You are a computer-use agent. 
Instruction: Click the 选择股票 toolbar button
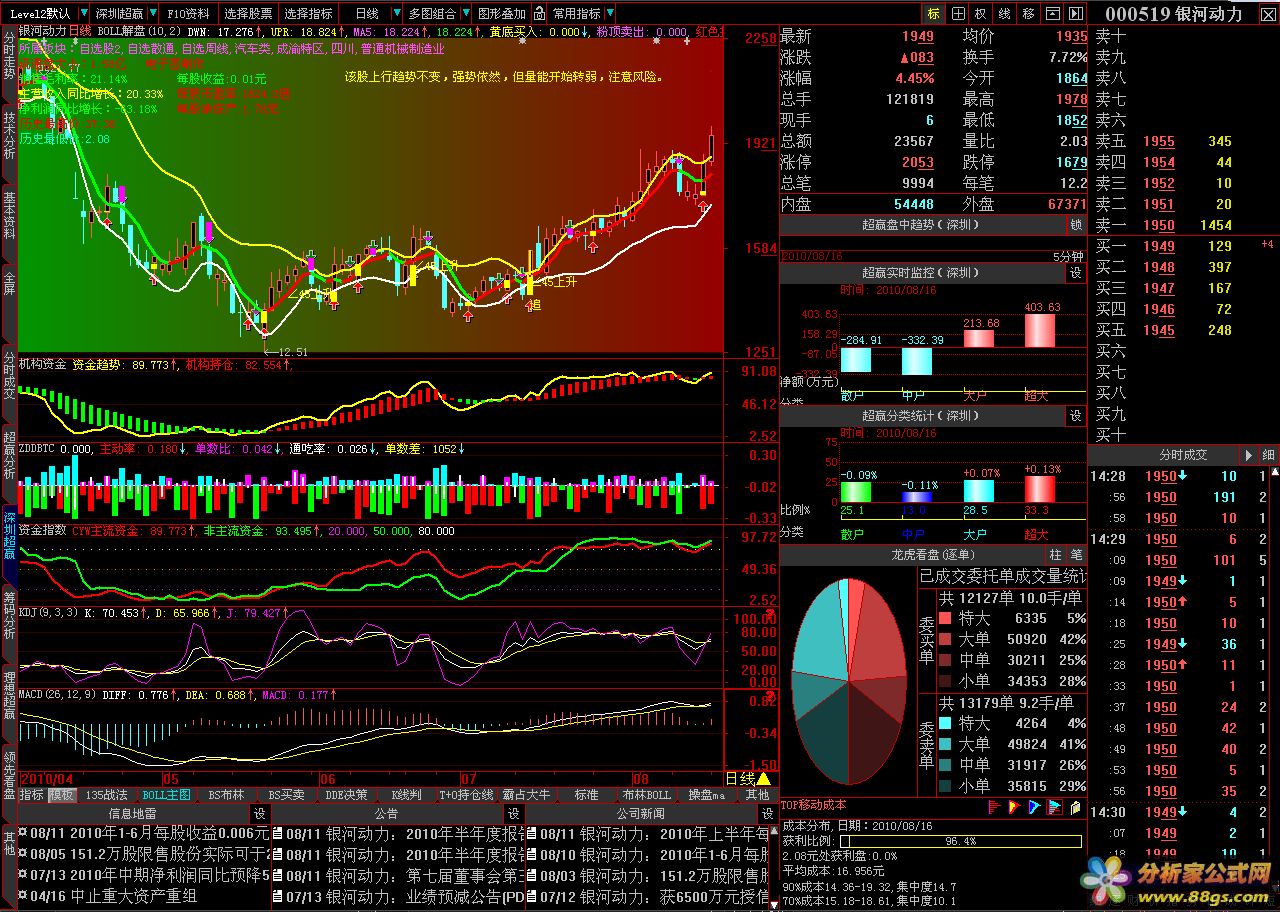pyautogui.click(x=248, y=14)
